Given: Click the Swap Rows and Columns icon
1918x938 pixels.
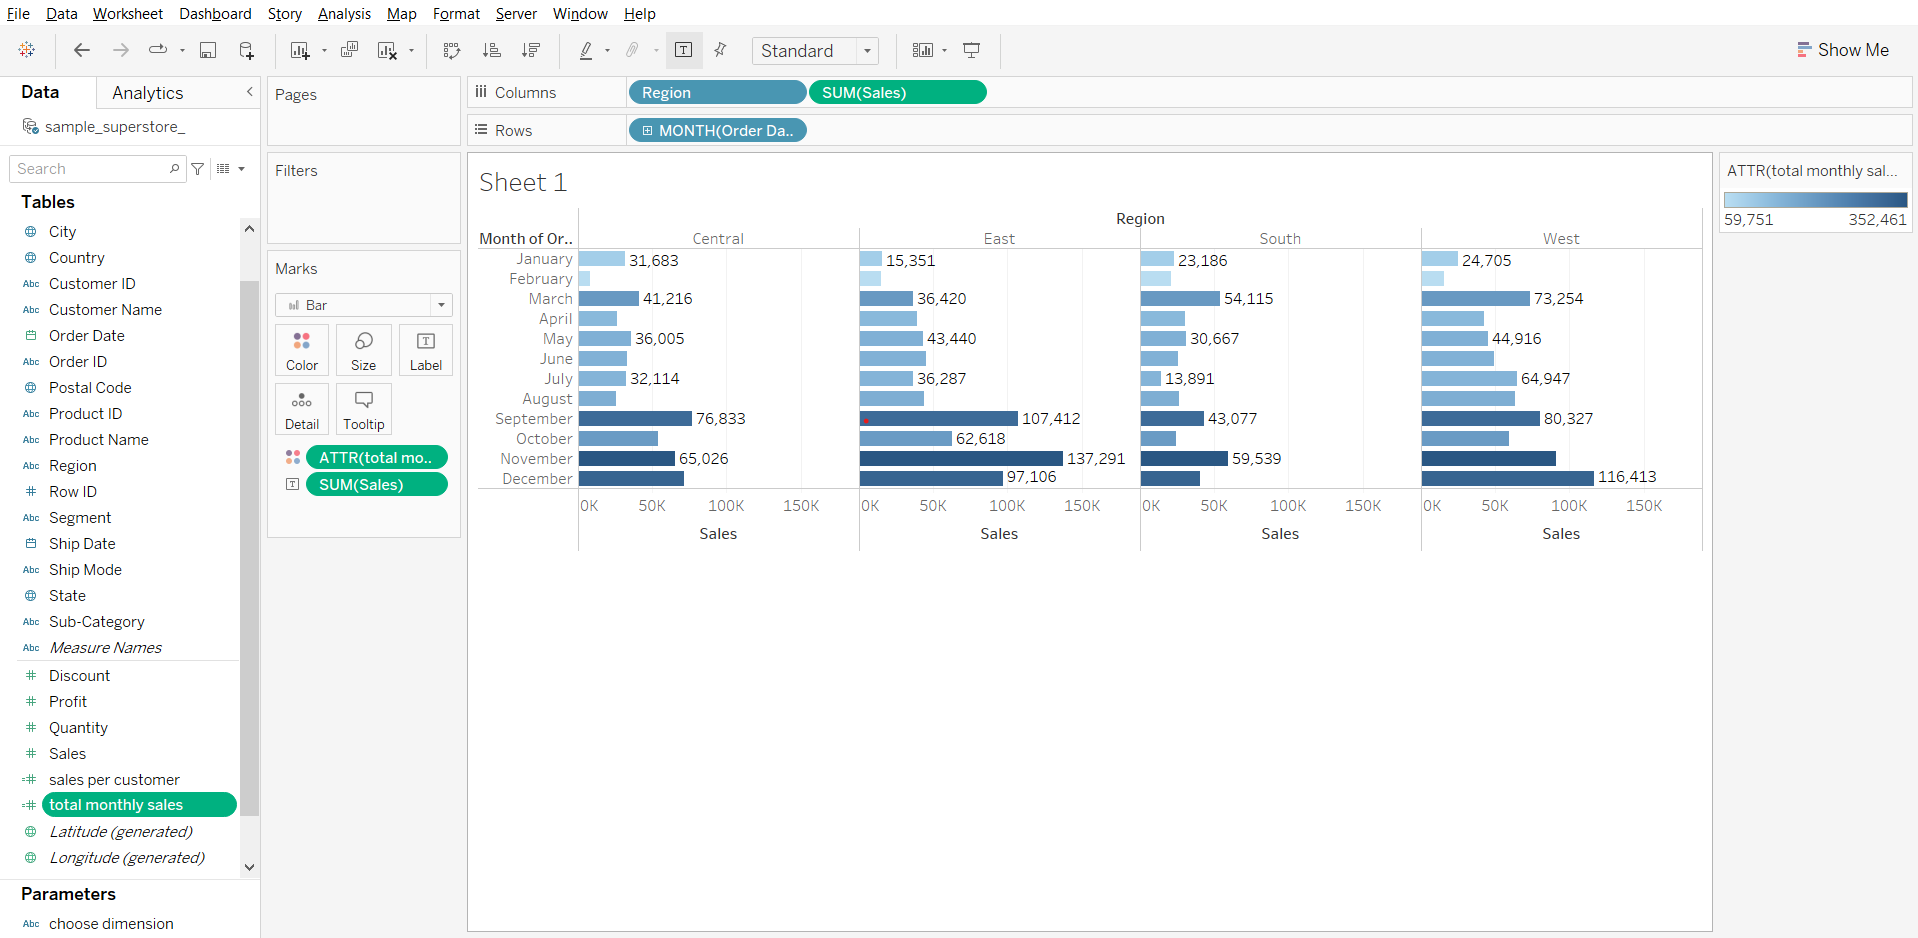Looking at the screenshot, I should 452,50.
